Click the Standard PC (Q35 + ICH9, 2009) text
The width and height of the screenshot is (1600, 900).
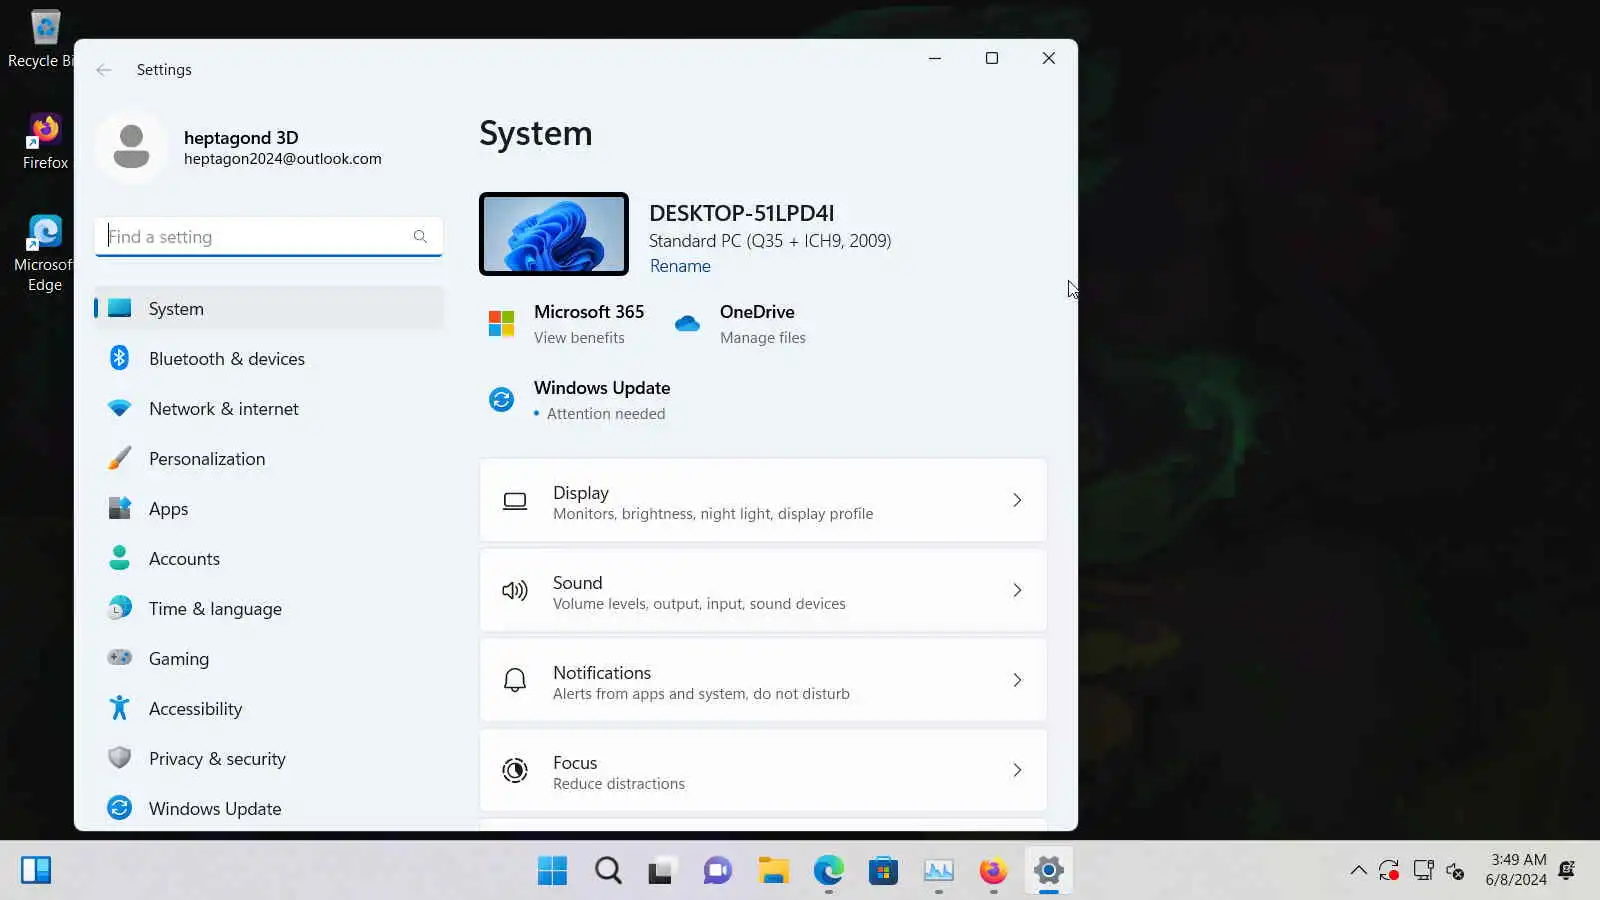coord(770,241)
